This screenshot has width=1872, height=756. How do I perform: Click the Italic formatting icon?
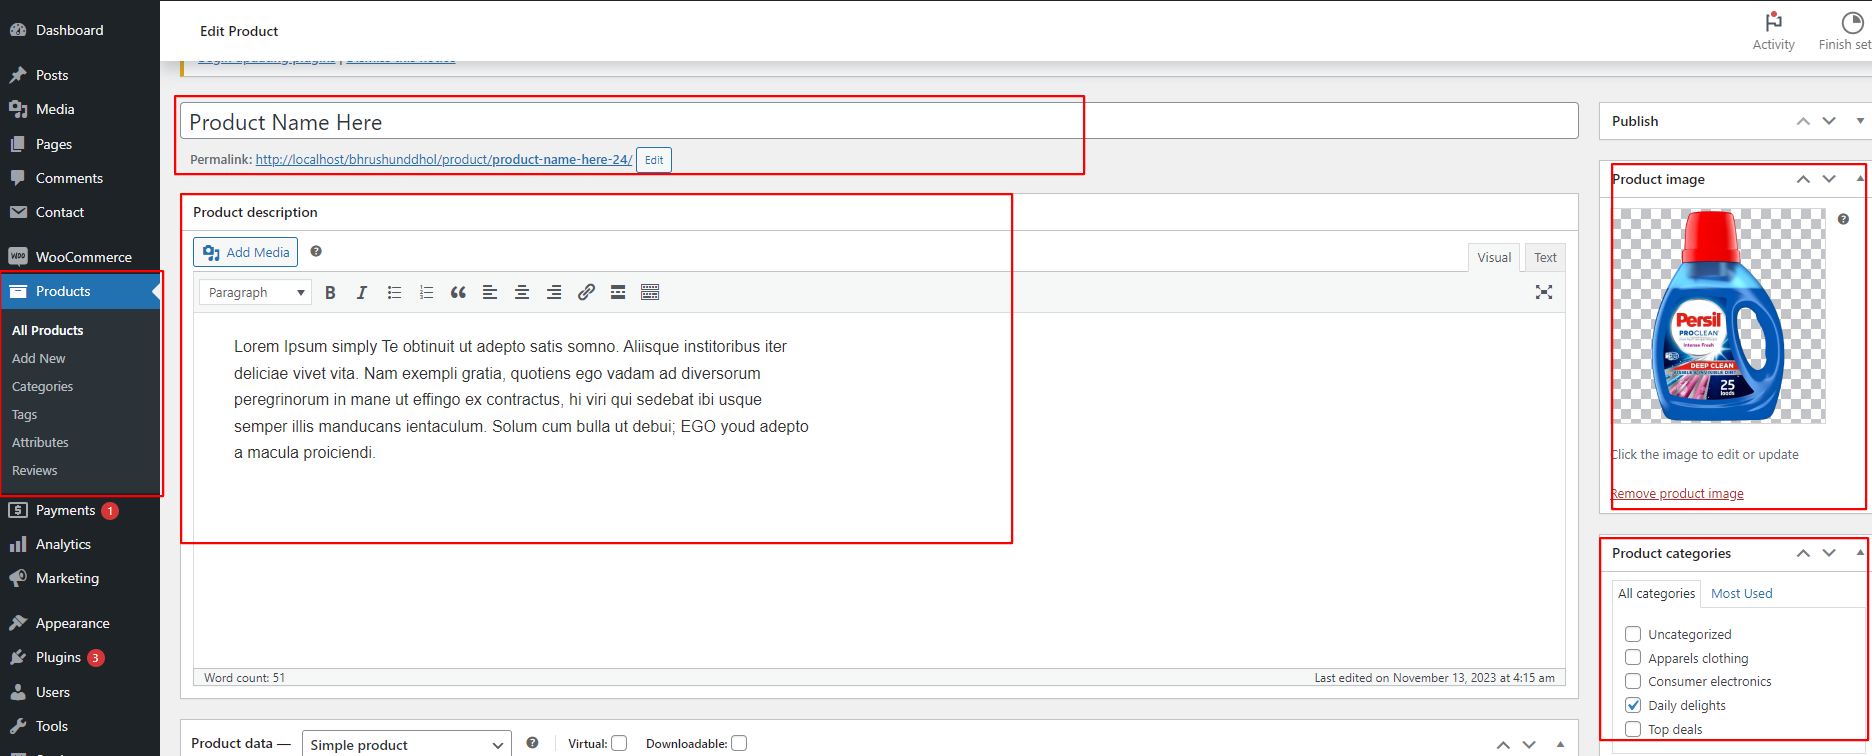[x=362, y=292]
